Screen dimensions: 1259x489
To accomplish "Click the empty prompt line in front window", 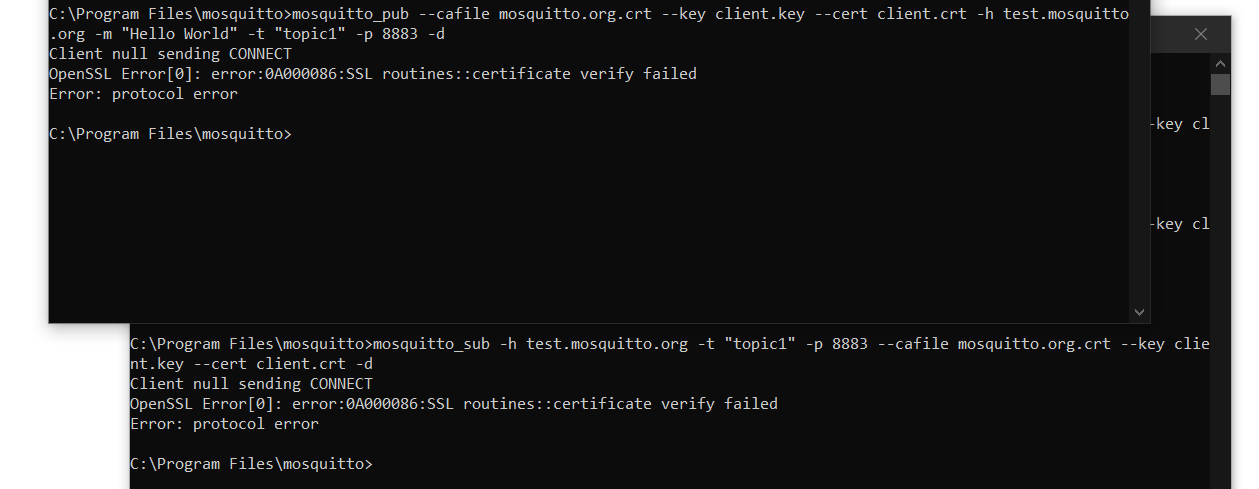I will pos(170,134).
